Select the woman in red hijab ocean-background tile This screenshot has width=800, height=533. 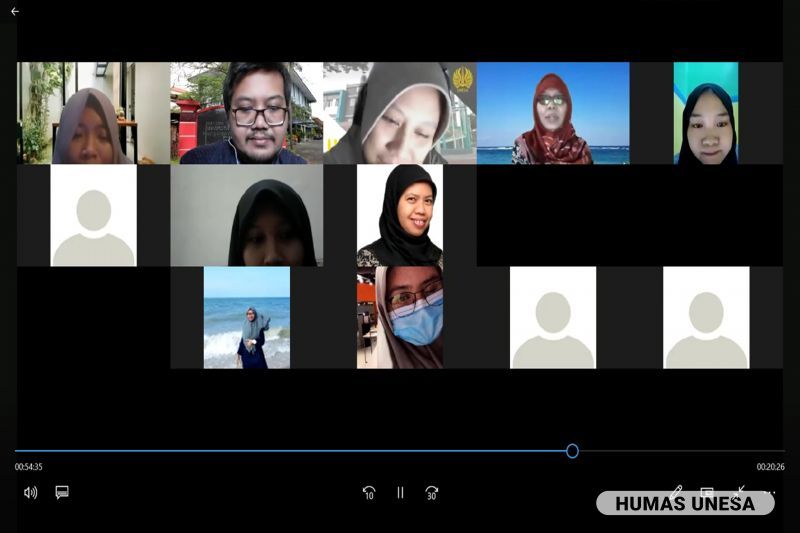point(553,113)
